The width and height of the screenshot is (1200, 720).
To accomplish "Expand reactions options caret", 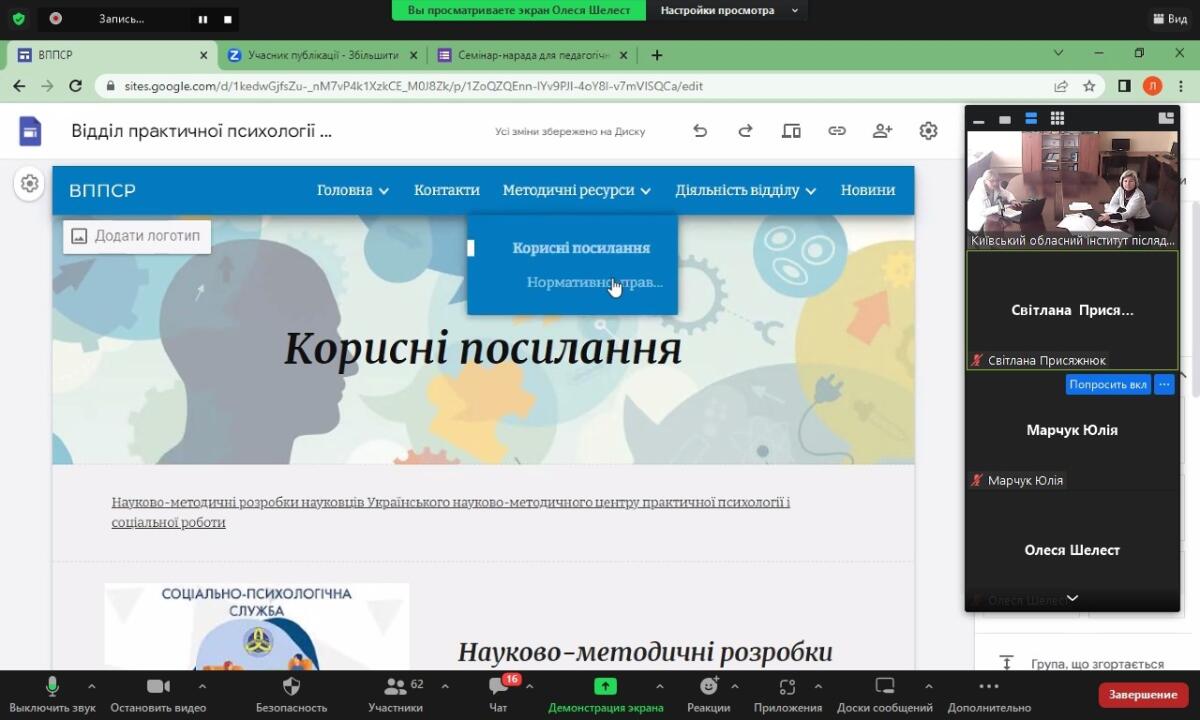I will click(x=735, y=686).
